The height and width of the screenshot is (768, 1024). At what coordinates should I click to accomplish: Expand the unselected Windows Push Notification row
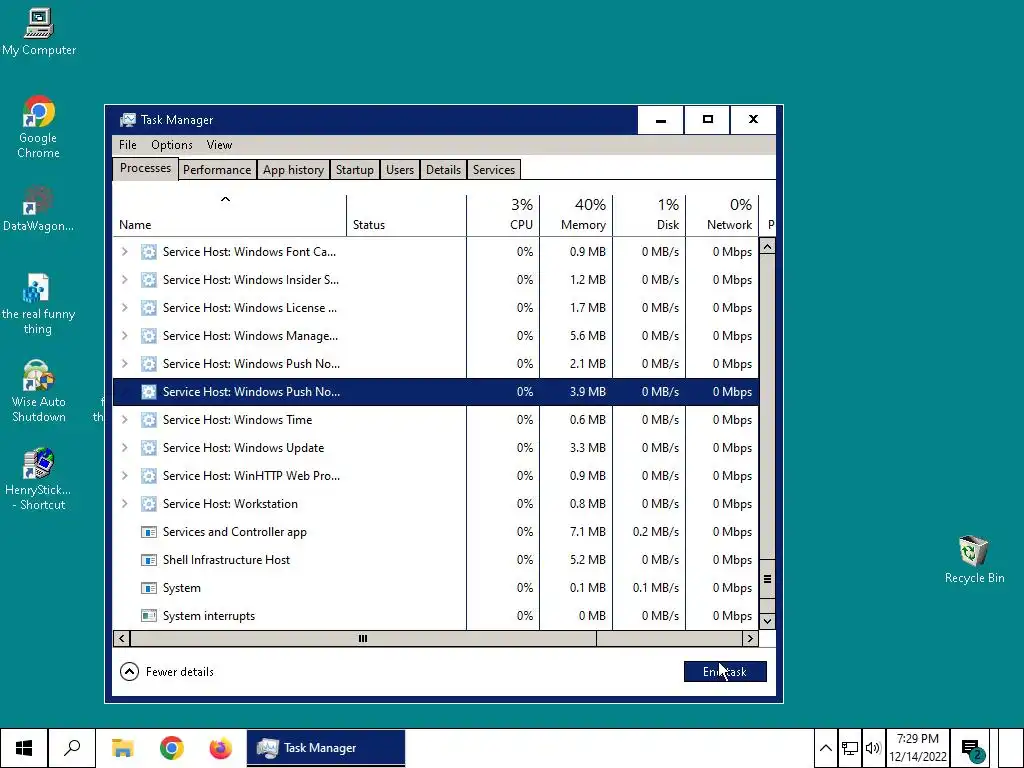point(125,364)
